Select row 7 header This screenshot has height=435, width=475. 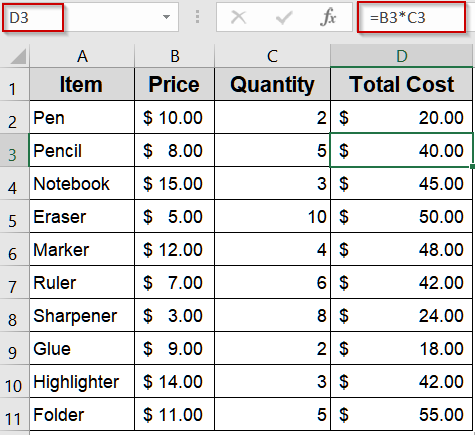pos(14,282)
